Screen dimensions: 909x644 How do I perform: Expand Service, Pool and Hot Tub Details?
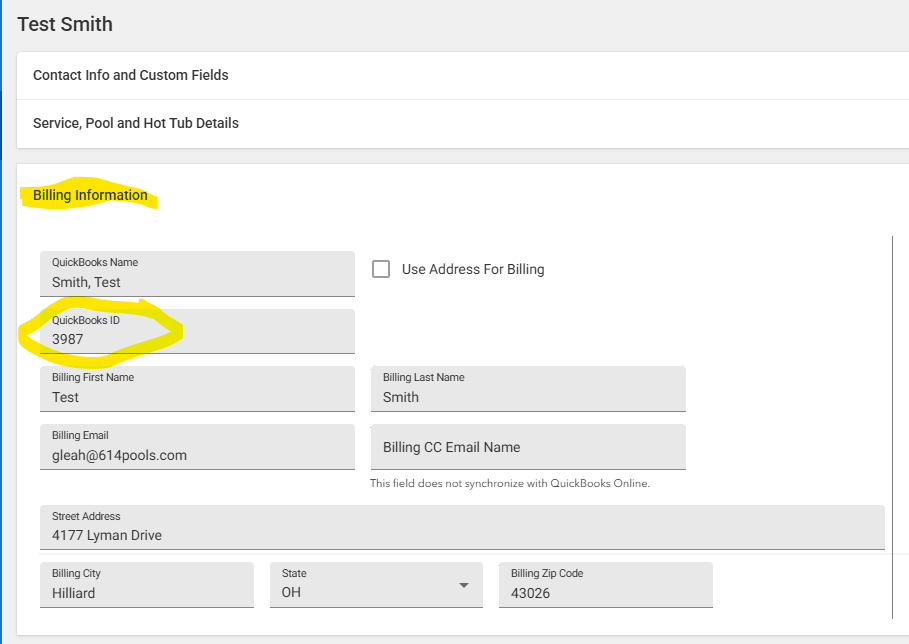136,123
